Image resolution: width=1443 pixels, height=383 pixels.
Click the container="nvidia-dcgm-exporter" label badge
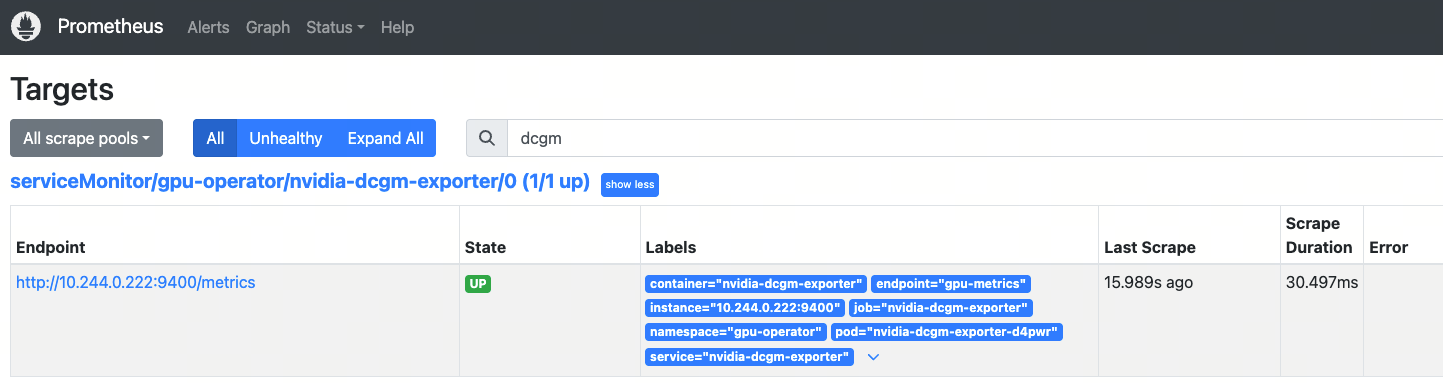pos(756,284)
